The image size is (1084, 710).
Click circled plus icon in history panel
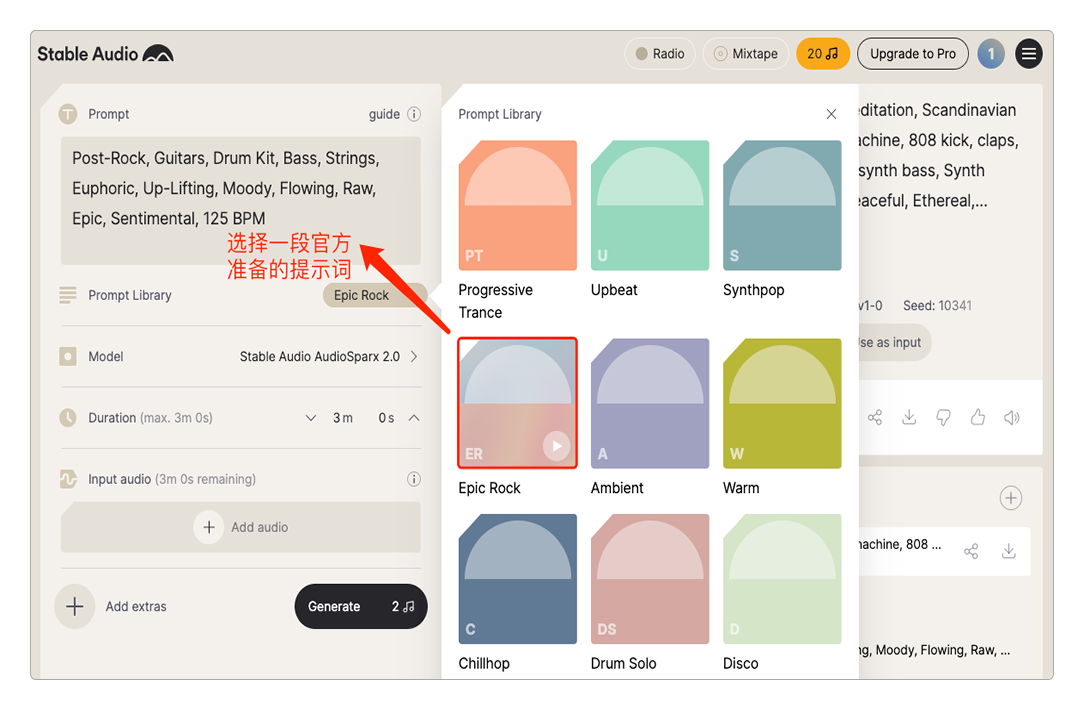click(x=1011, y=498)
